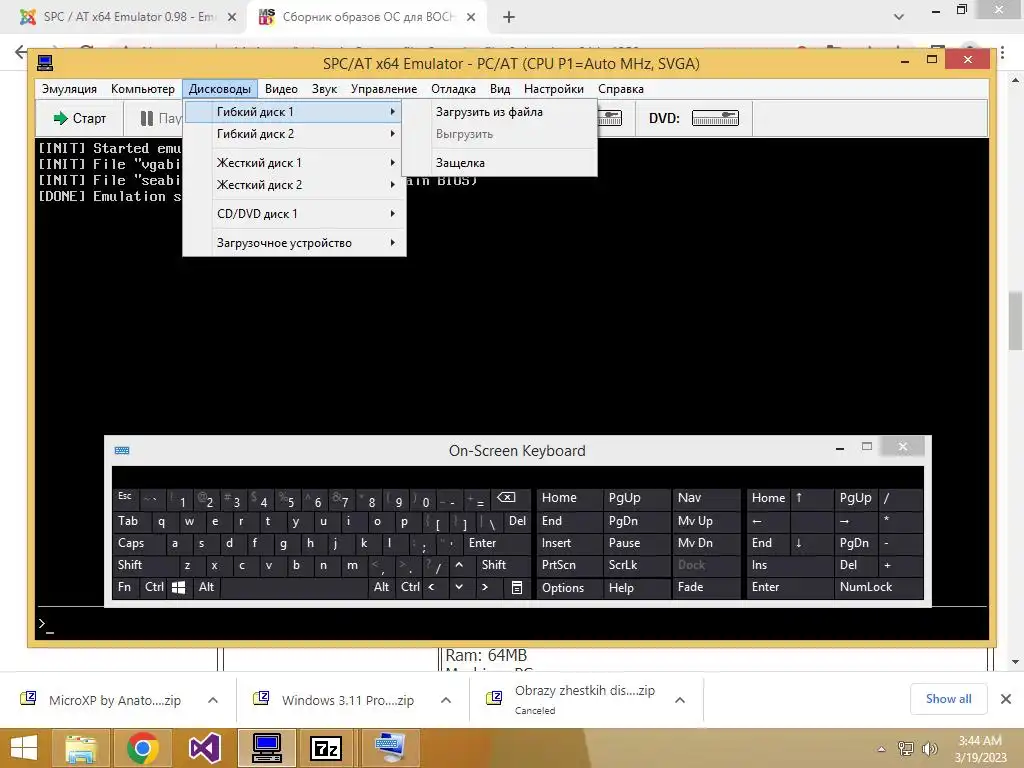Select Защелка menu entry
The image size is (1024, 768).
coord(500,163)
